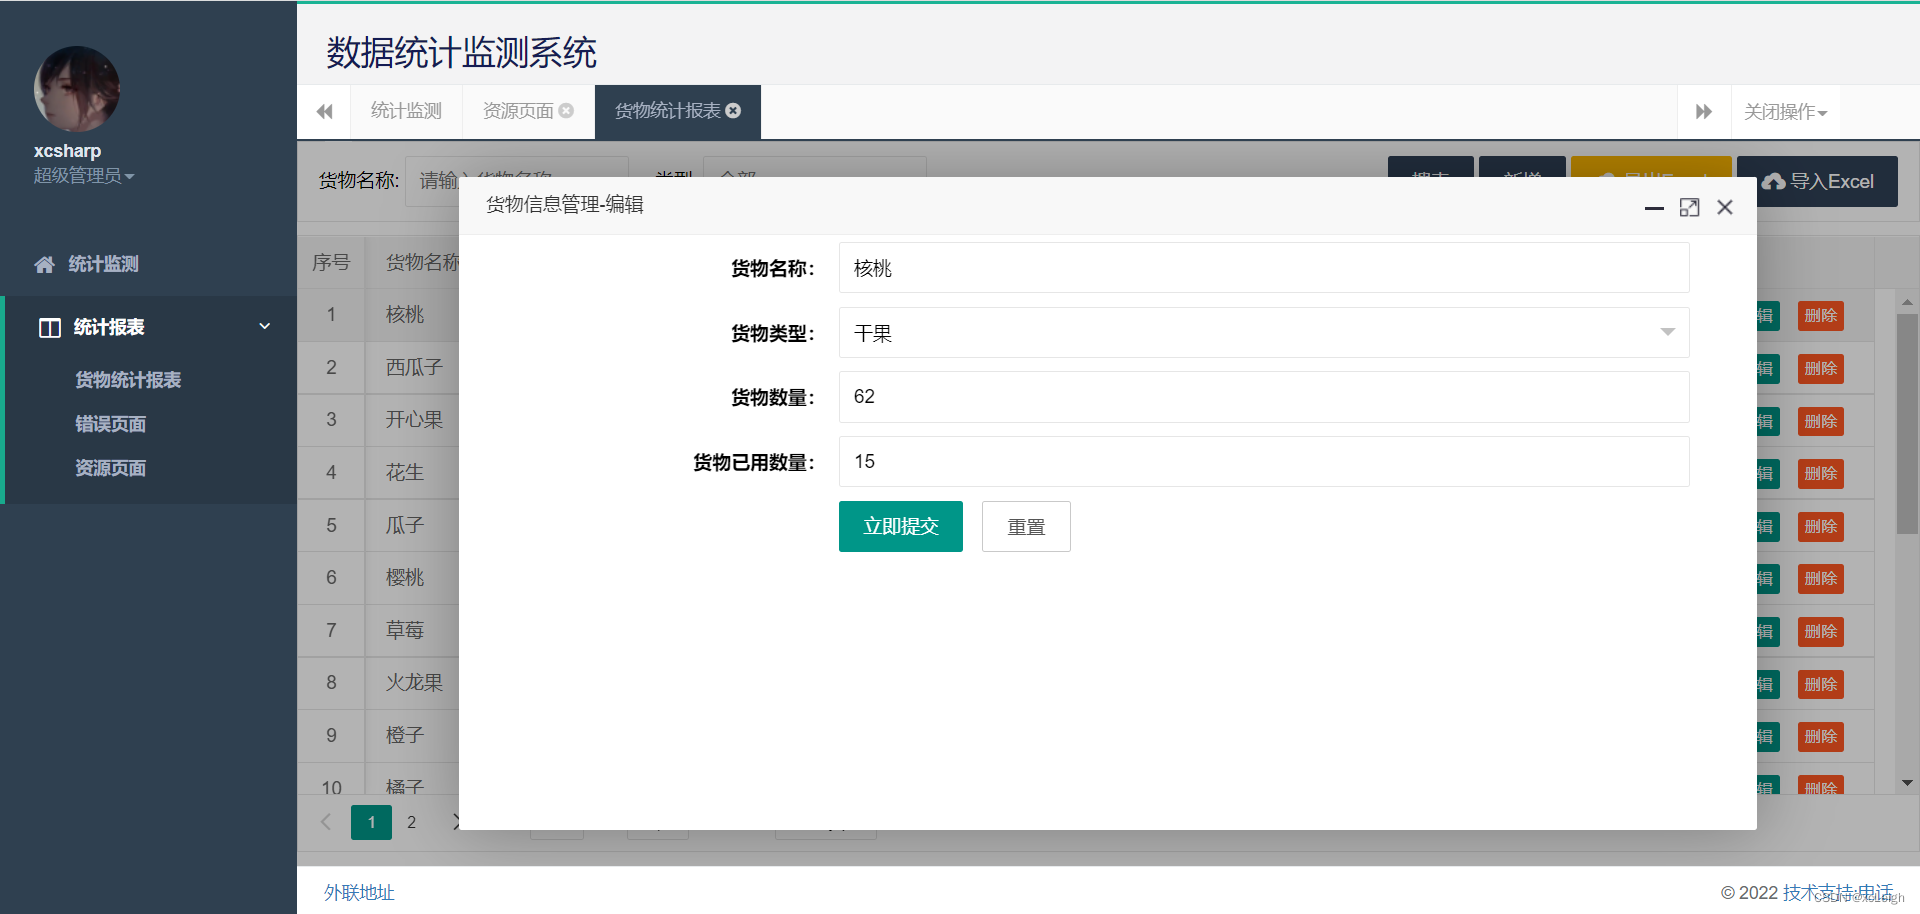Delete row 3 开心果 via 删除
The image size is (1920, 914).
click(x=1821, y=422)
